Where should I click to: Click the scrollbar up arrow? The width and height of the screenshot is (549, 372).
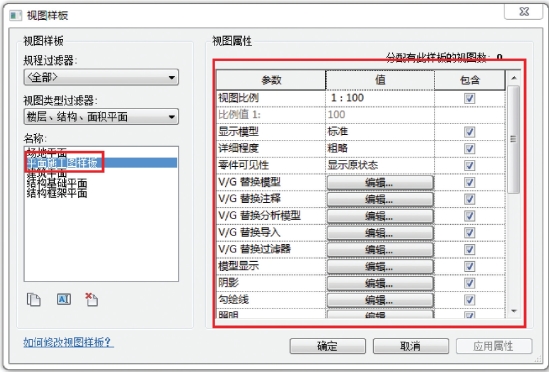[x=514, y=78]
